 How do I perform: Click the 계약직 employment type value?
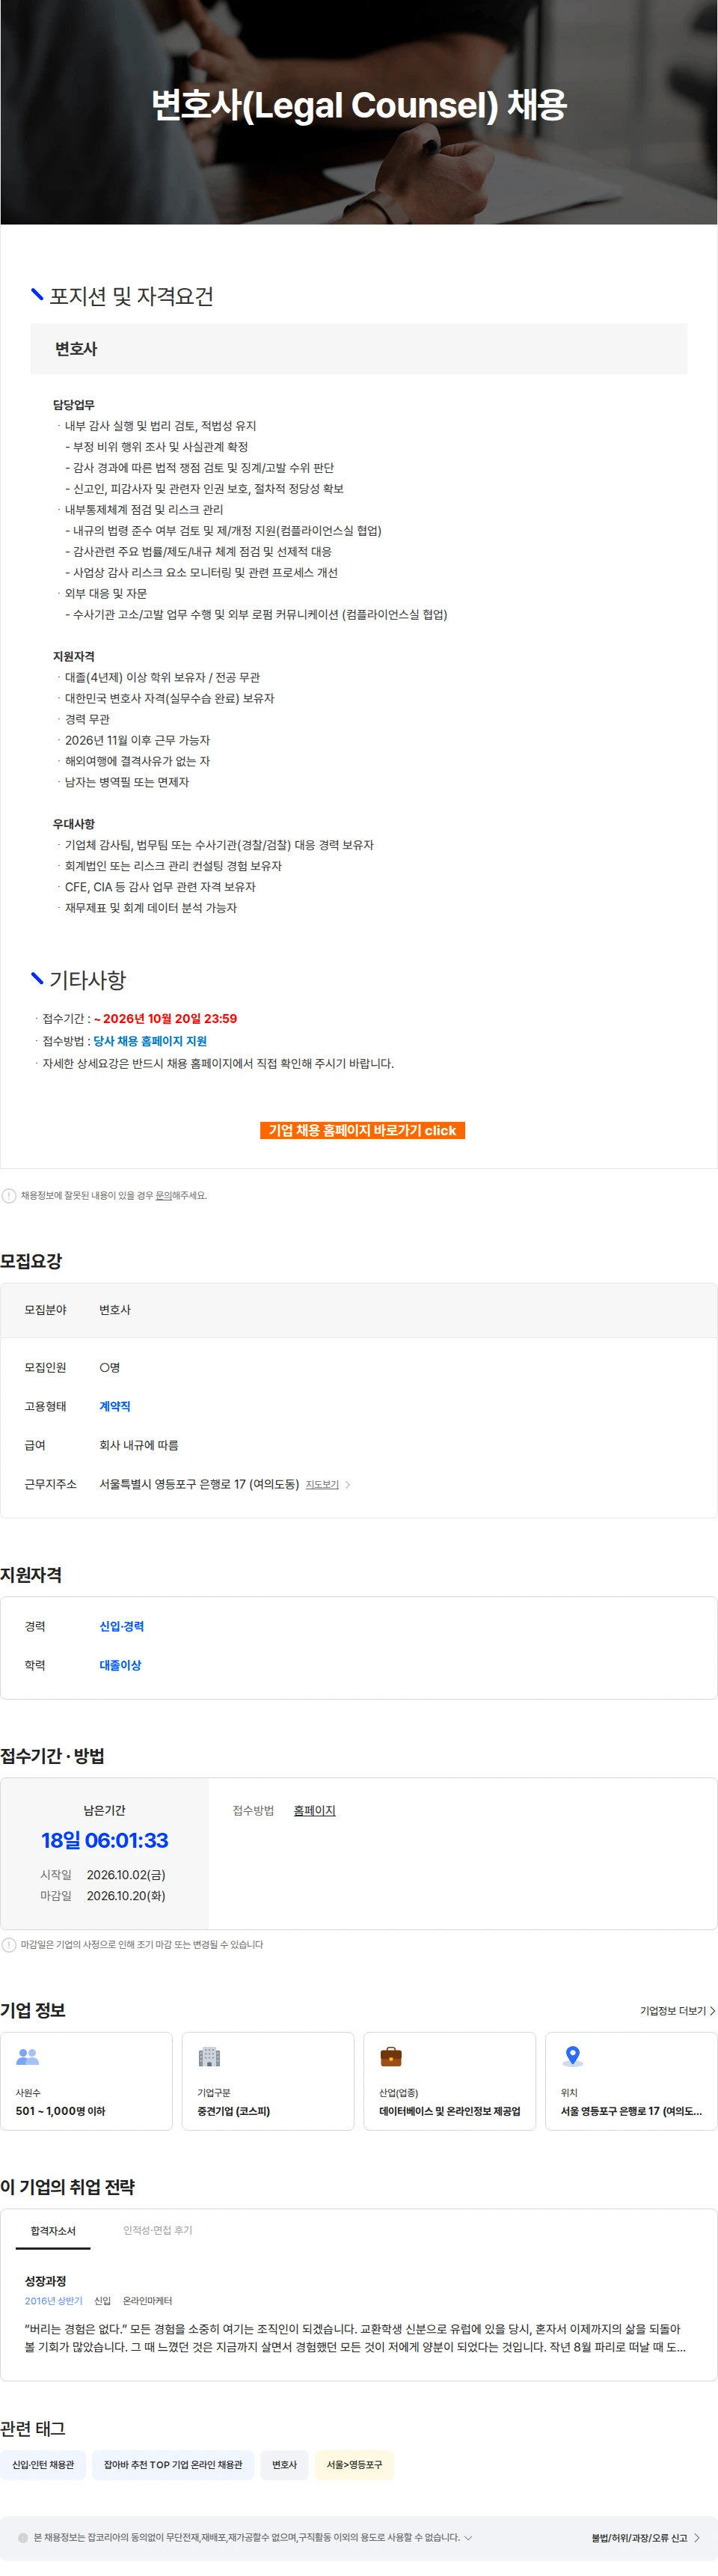pyautogui.click(x=115, y=1406)
